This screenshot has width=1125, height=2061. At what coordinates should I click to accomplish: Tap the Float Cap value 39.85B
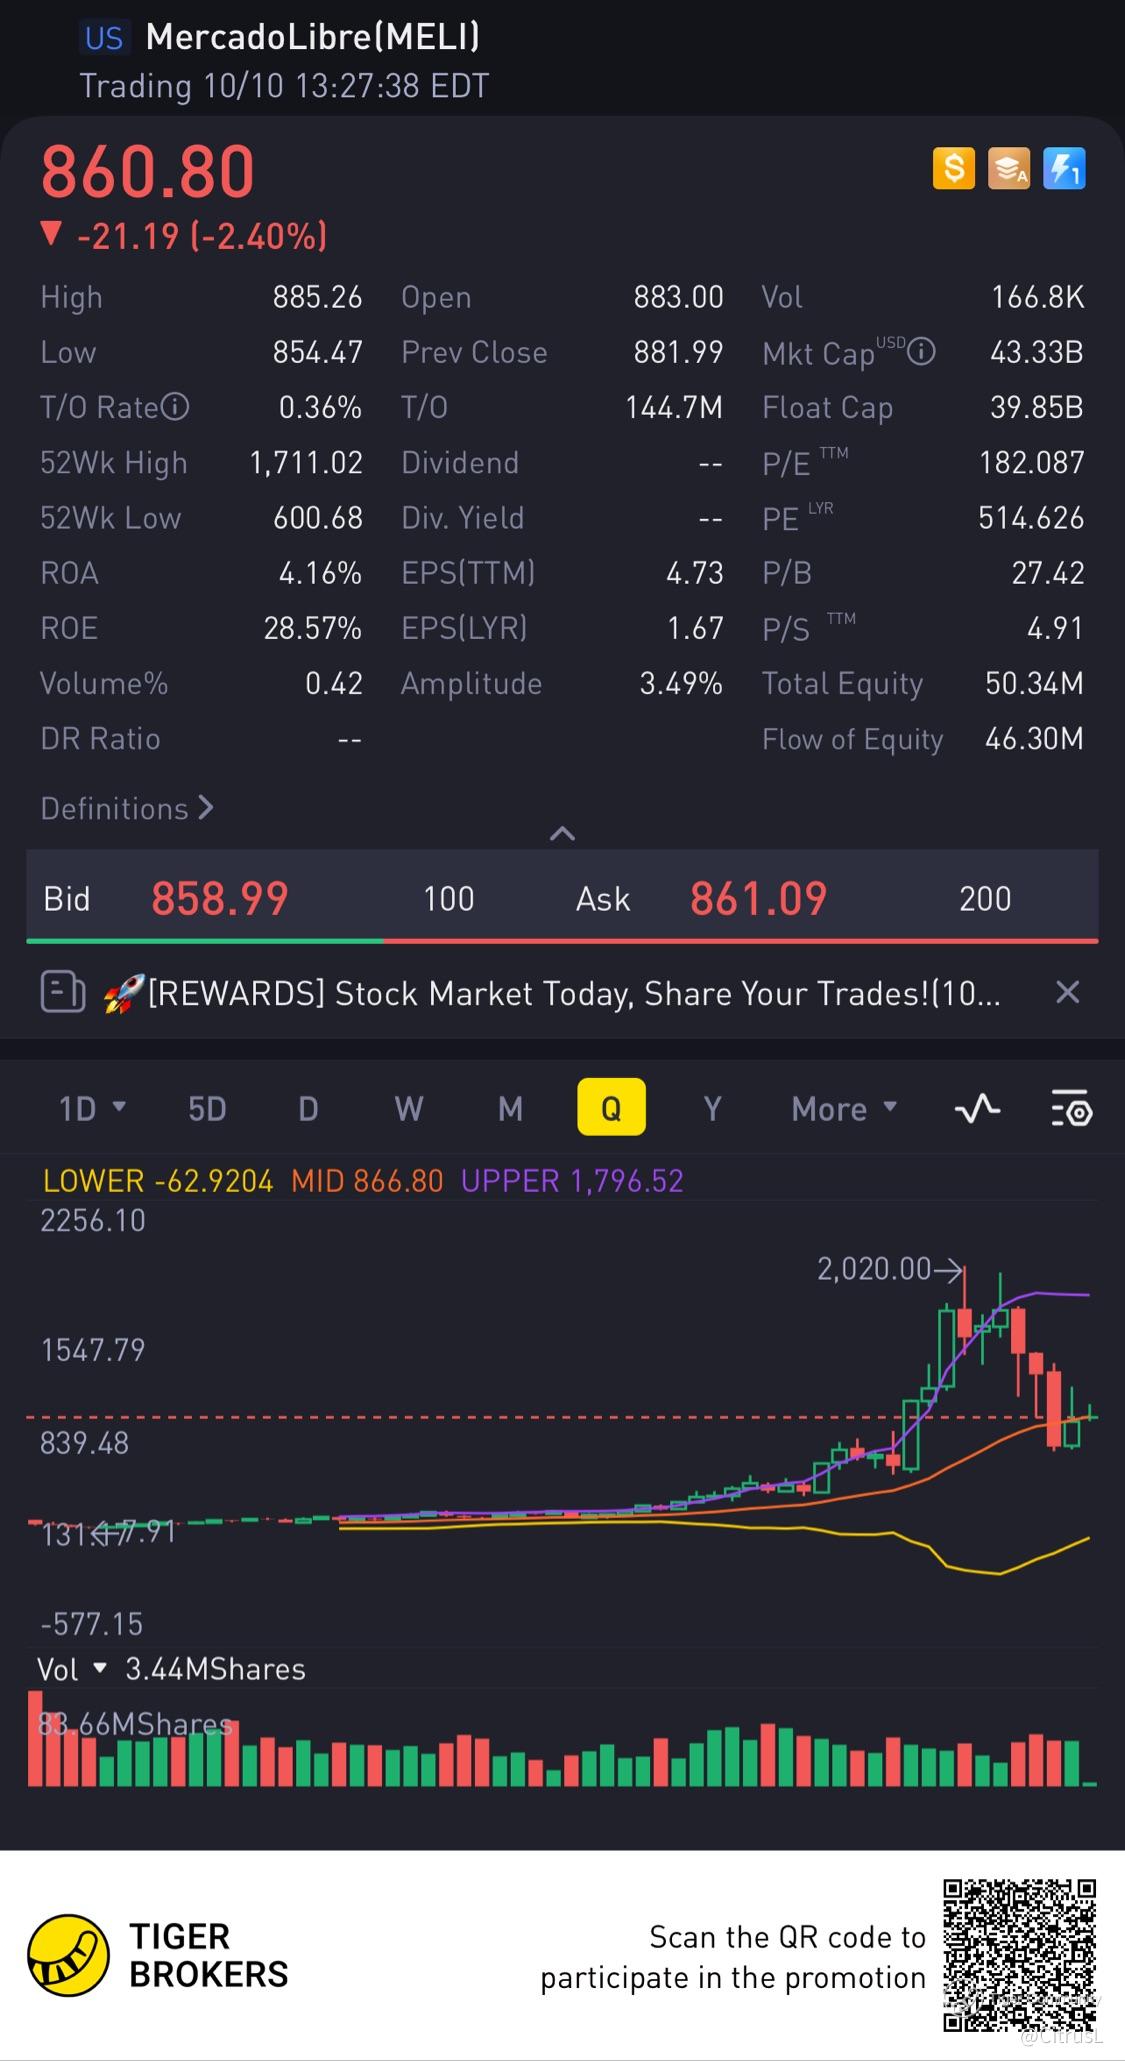[x=1037, y=407]
